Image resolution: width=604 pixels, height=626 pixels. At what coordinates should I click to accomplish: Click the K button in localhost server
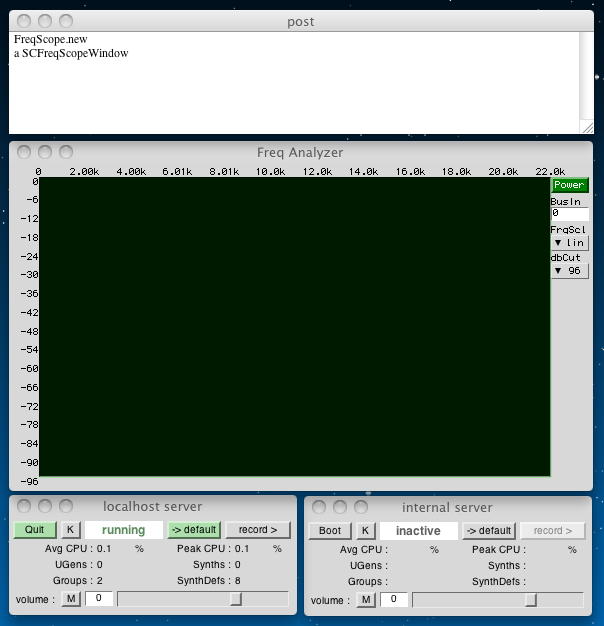[x=71, y=530]
